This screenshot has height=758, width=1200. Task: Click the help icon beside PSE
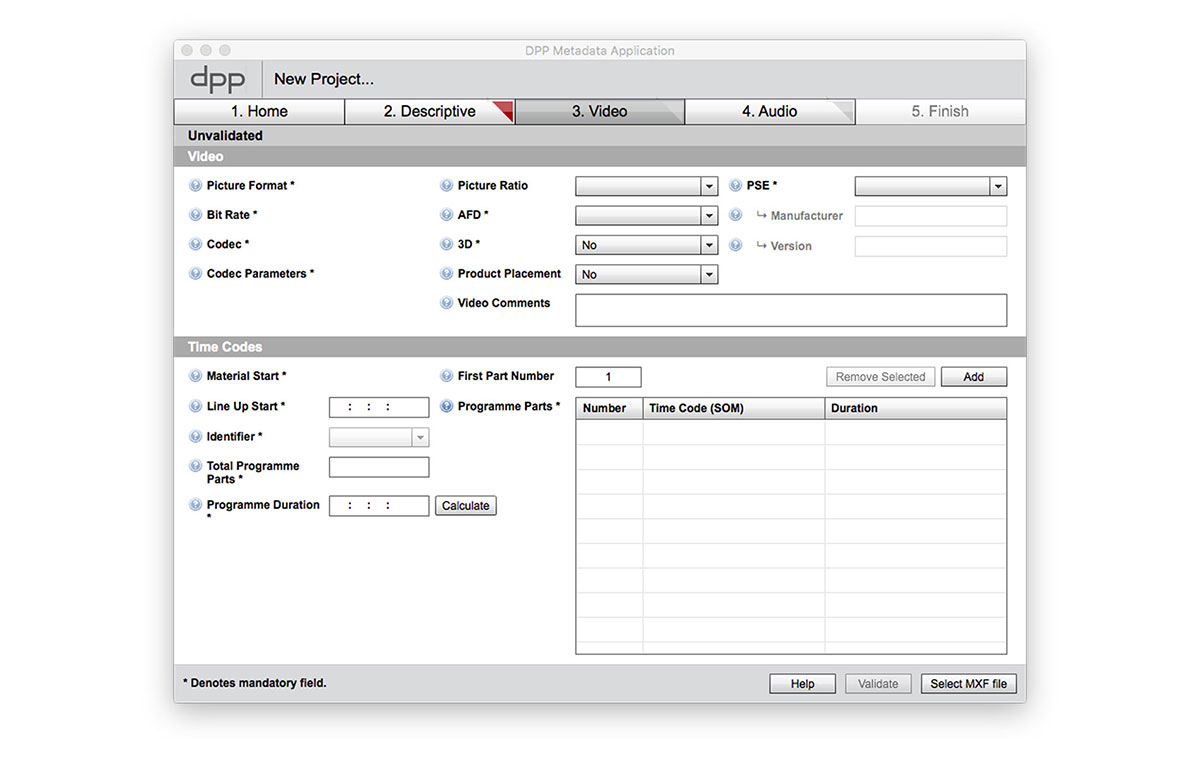point(735,185)
